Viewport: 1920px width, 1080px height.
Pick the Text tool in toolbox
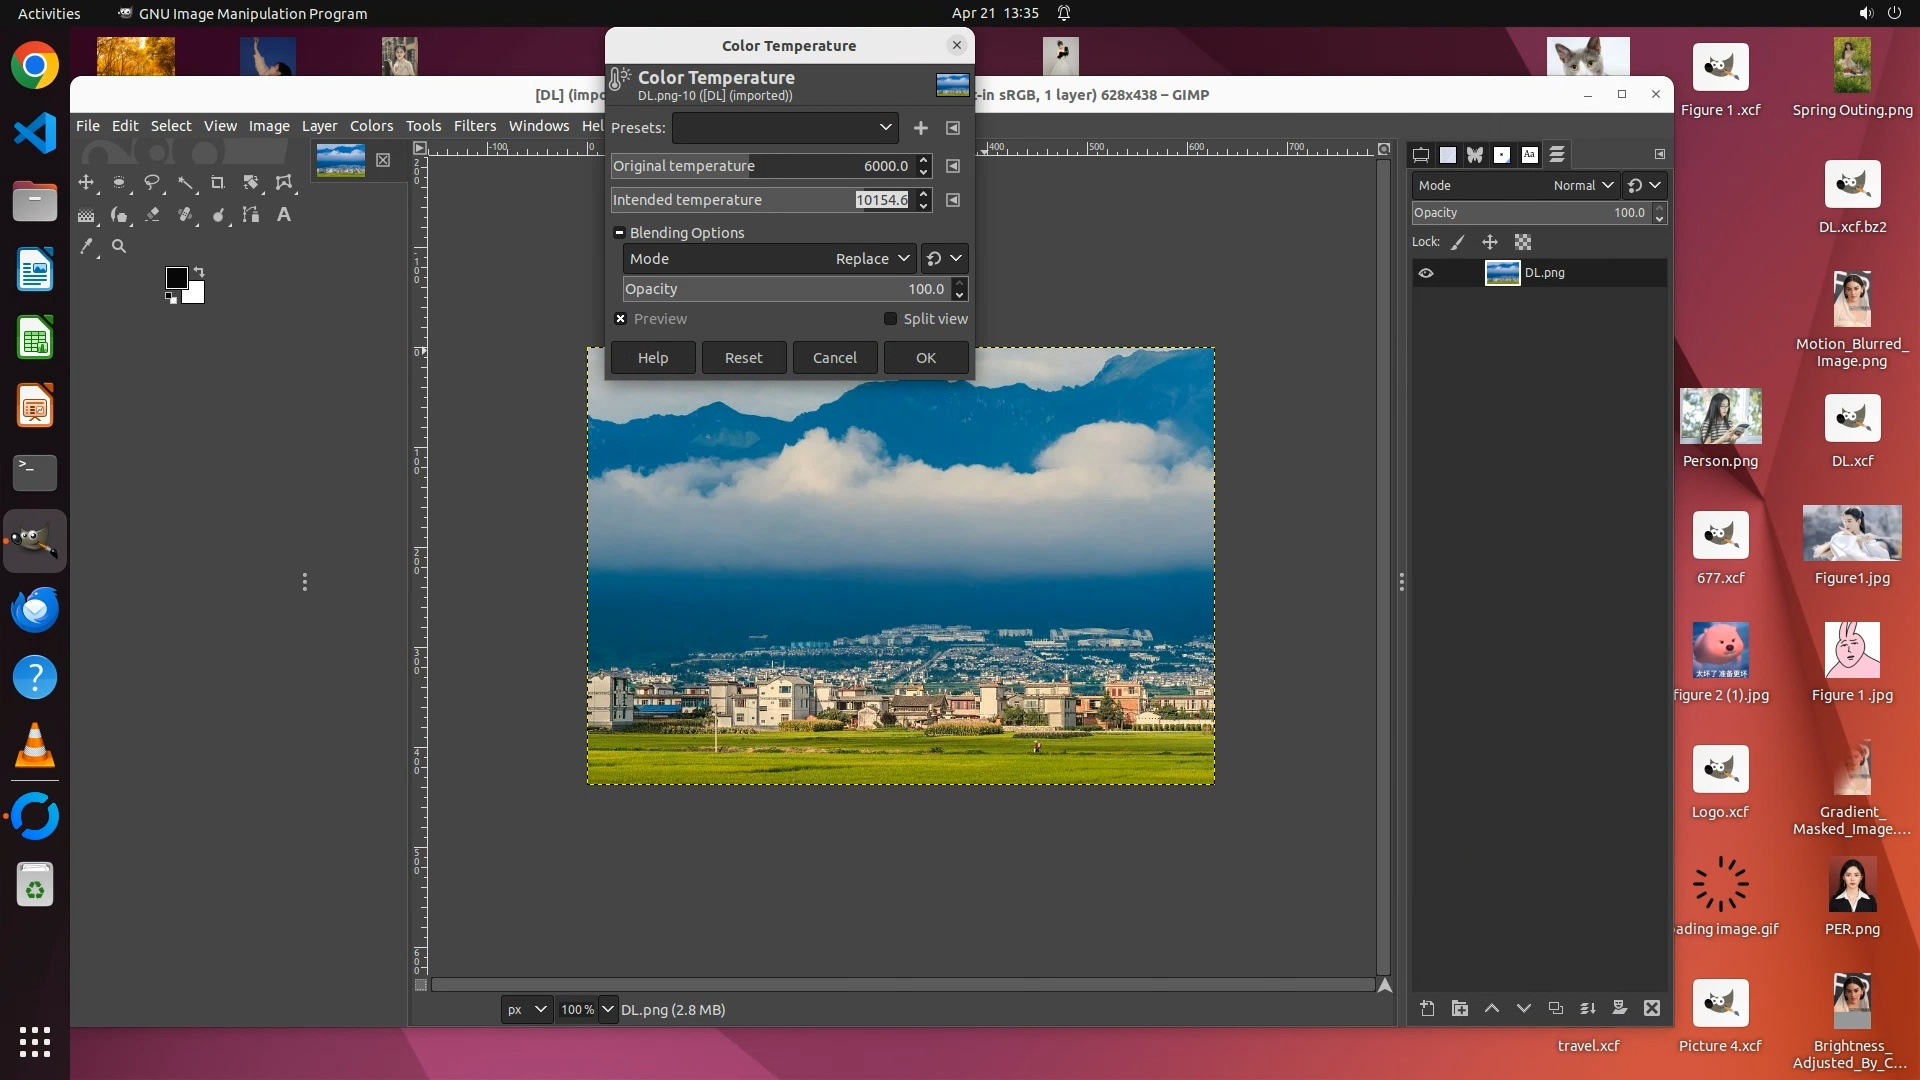284,215
